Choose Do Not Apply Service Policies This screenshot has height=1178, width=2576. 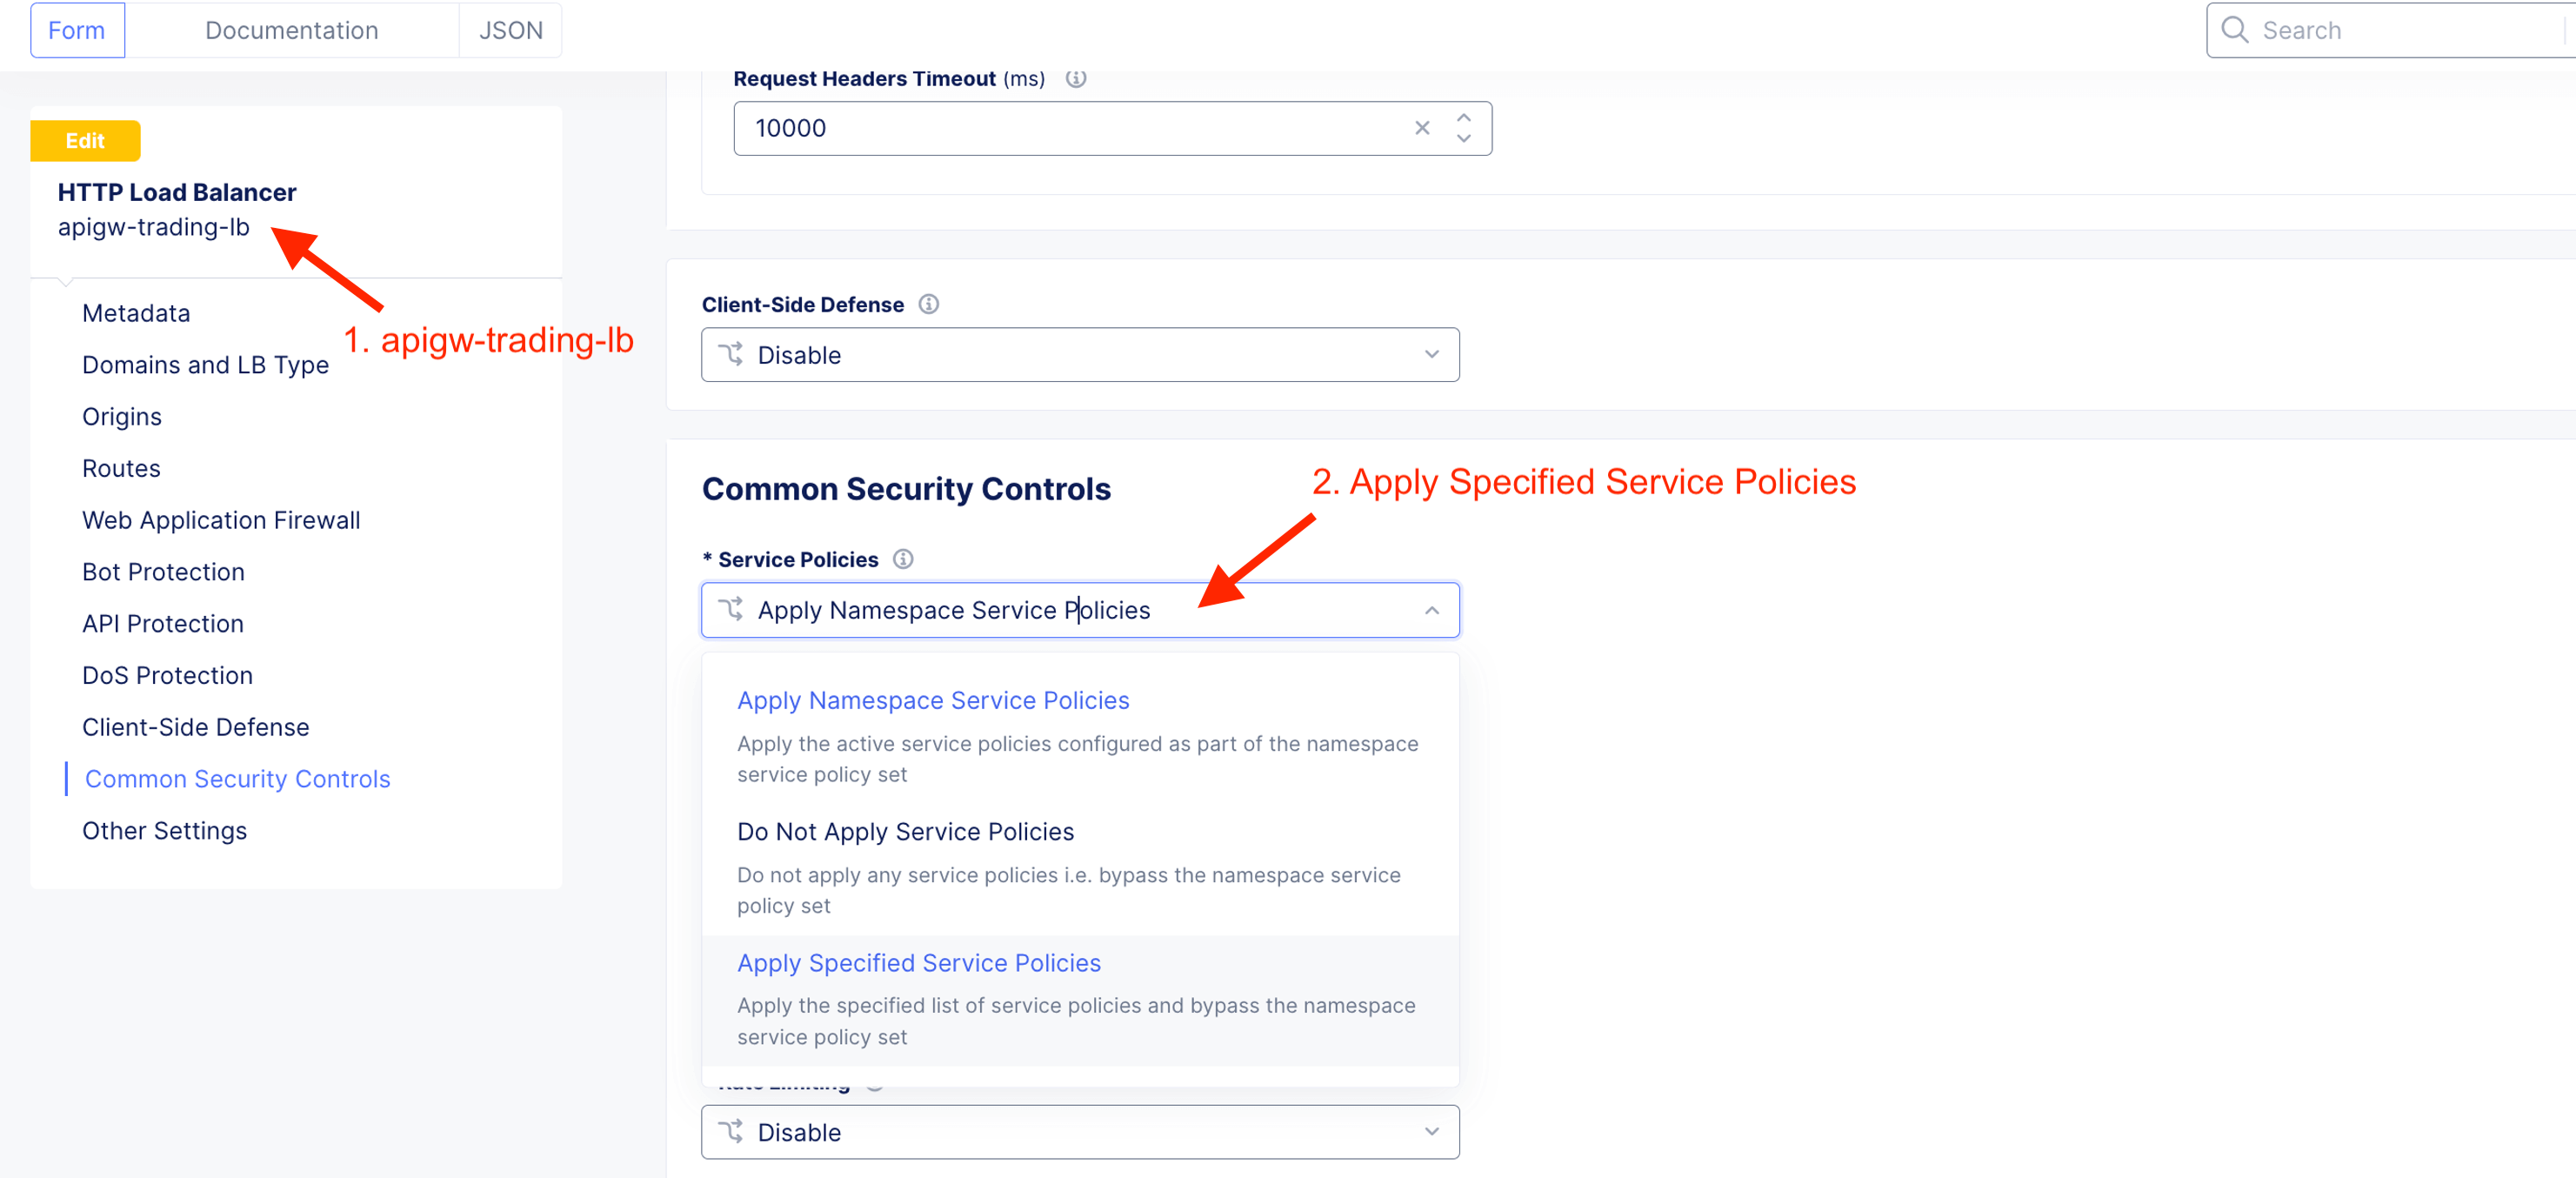coord(905,832)
